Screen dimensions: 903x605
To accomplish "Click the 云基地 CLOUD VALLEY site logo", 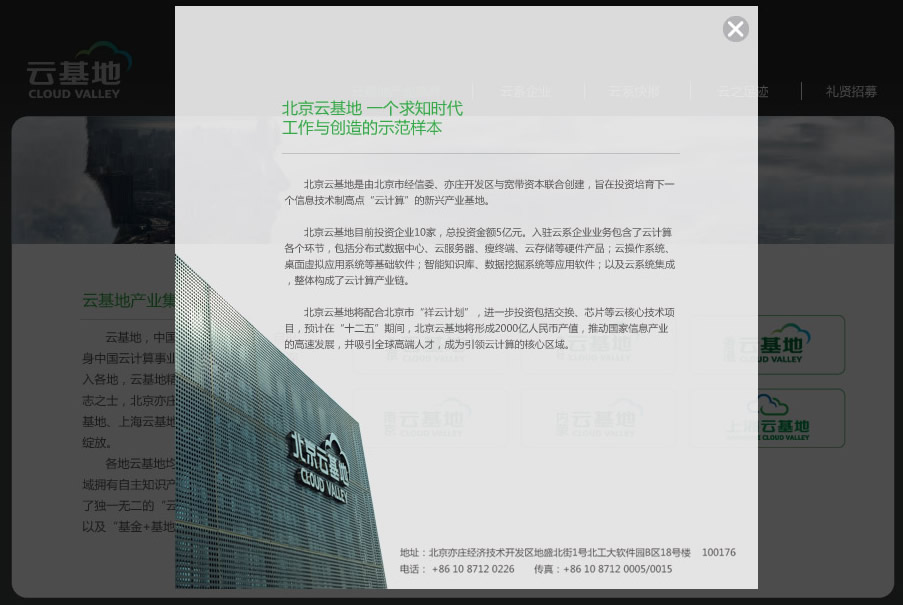I will [78, 71].
